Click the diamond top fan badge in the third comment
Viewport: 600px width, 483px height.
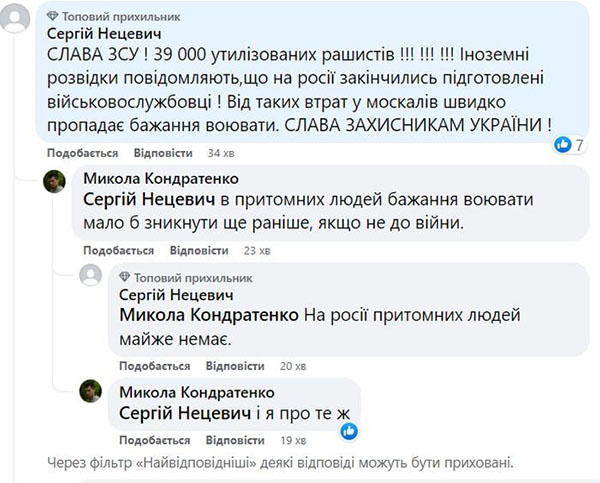[124, 277]
